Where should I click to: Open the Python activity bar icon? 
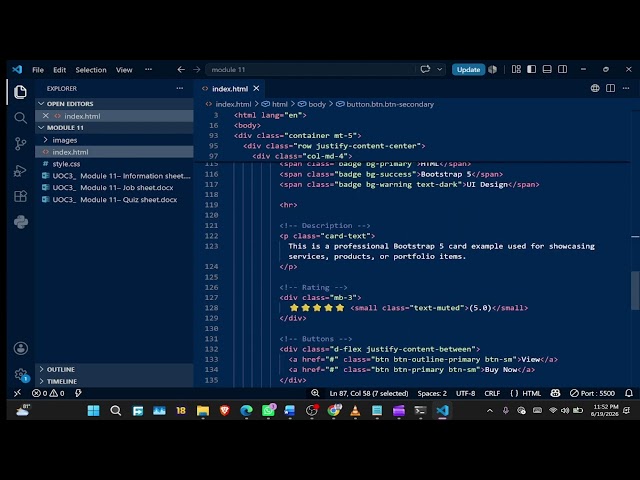tap(20, 222)
